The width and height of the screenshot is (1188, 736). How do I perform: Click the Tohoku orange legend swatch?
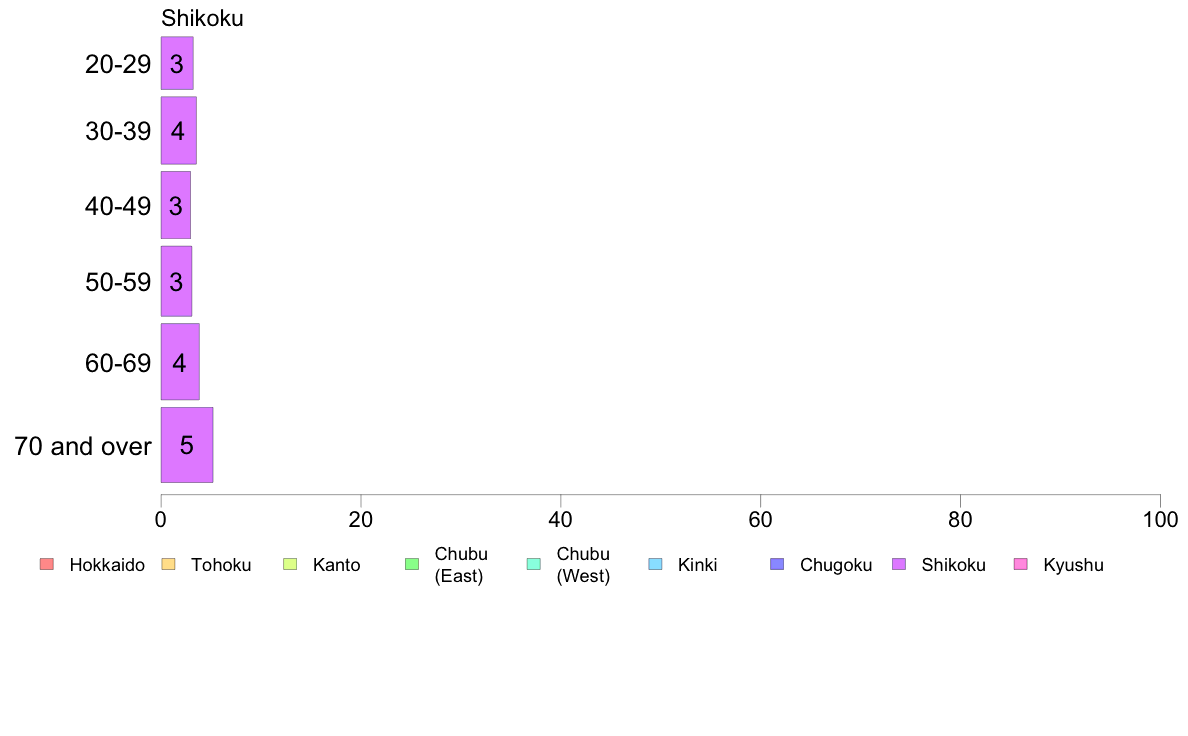click(168, 564)
